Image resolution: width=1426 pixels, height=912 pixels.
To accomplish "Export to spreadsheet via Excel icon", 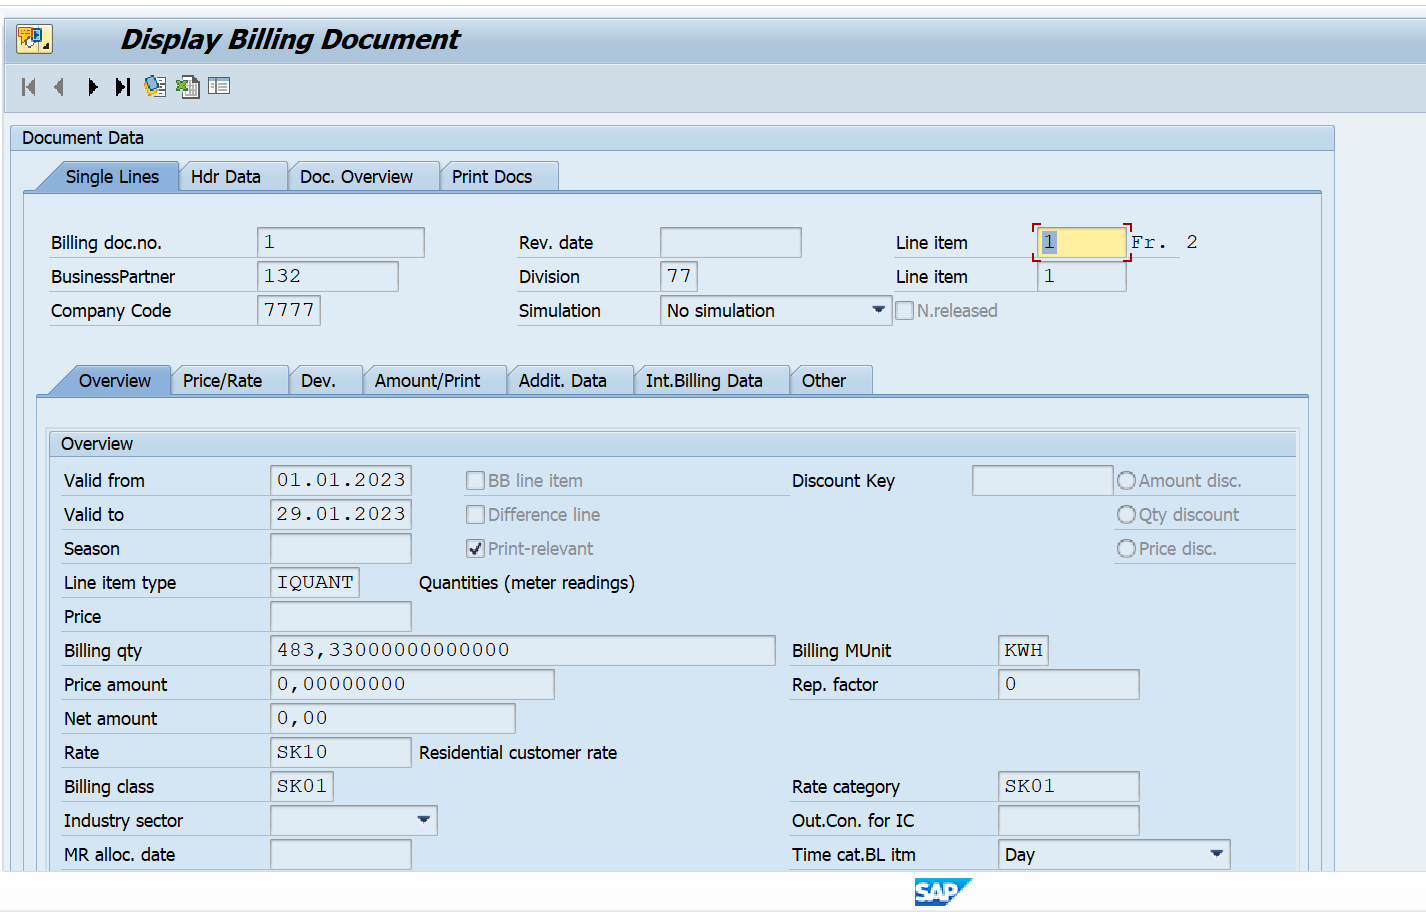I will point(187,87).
